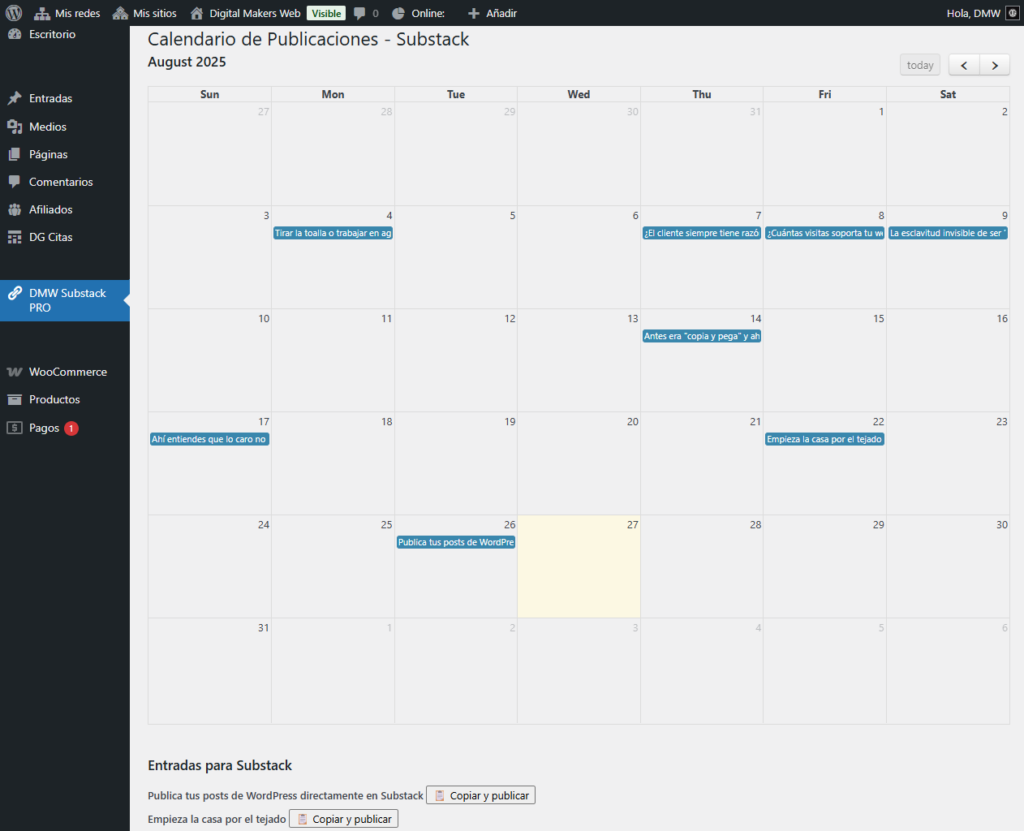
Task: Click Copiar y publicar for 'Publica tus posts'
Action: tap(481, 795)
